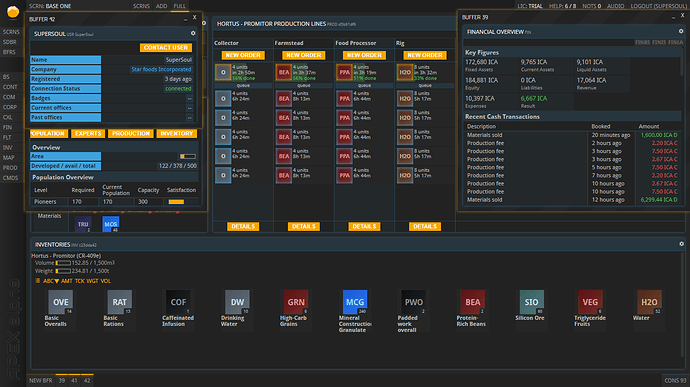Sort inventory by VOL

click(x=106, y=281)
